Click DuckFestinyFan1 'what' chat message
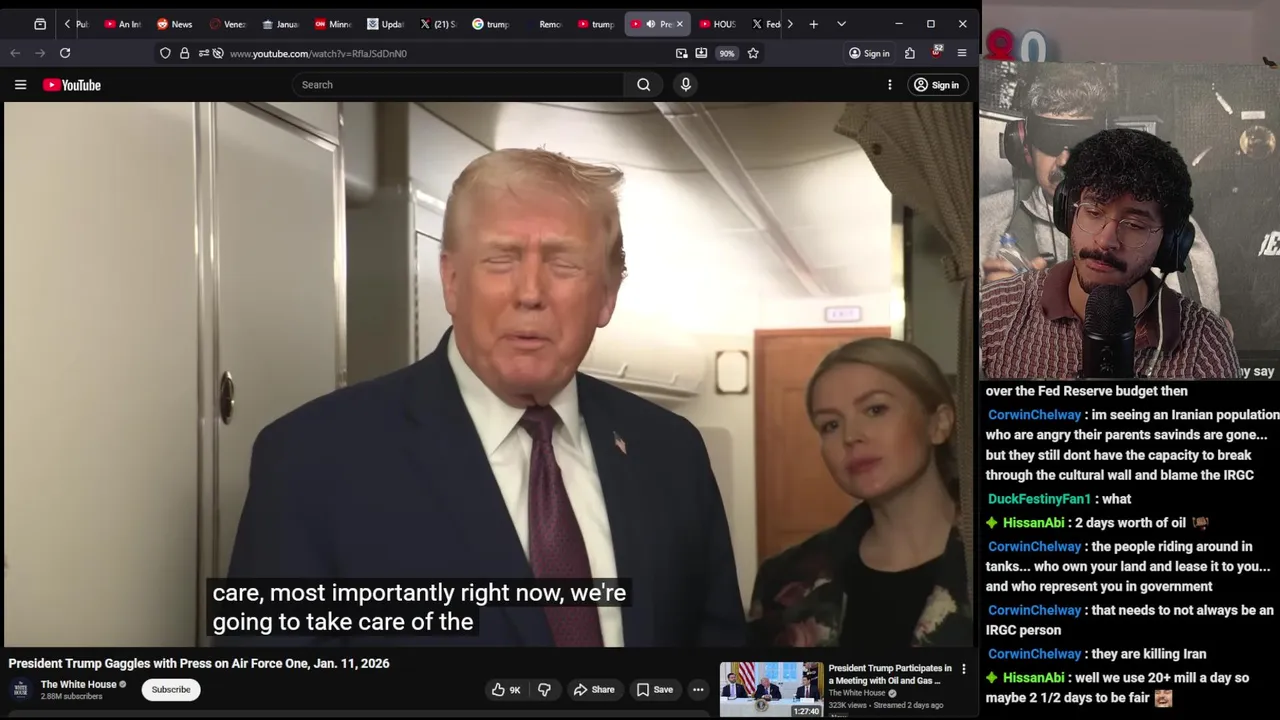Image resolution: width=1280 pixels, height=720 pixels. coord(1059,499)
